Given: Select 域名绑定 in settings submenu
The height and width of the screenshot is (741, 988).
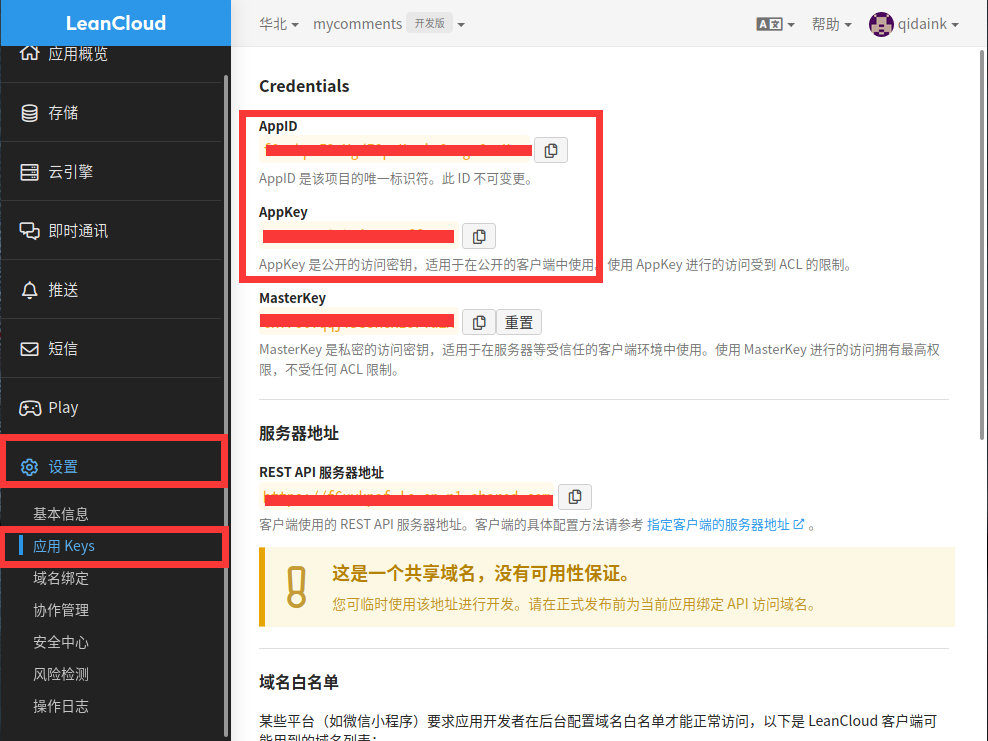Looking at the screenshot, I should 61,578.
